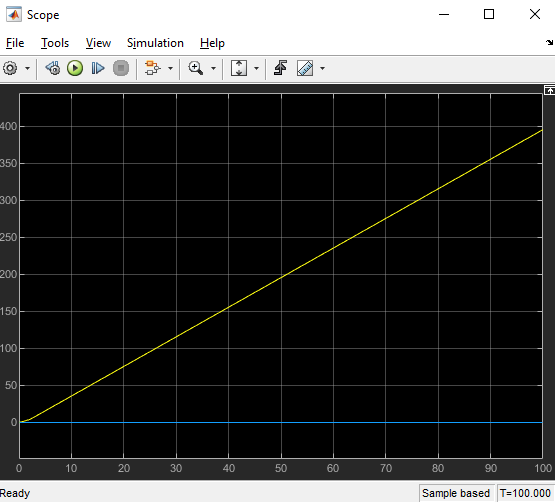Click the x-axis label 50
This screenshot has height=502, width=555.
click(x=281, y=468)
